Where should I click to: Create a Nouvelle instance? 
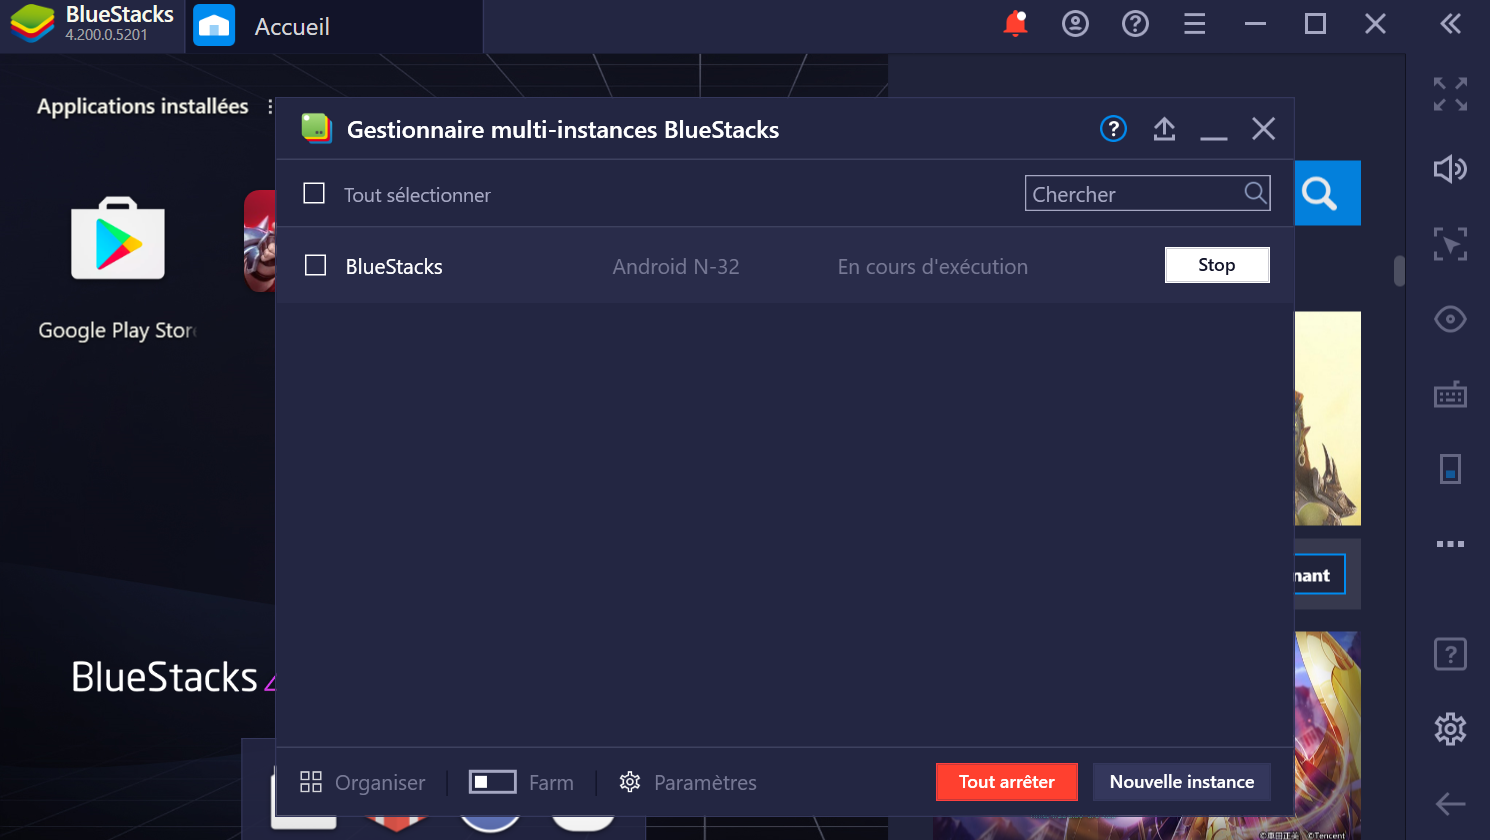click(x=1182, y=782)
